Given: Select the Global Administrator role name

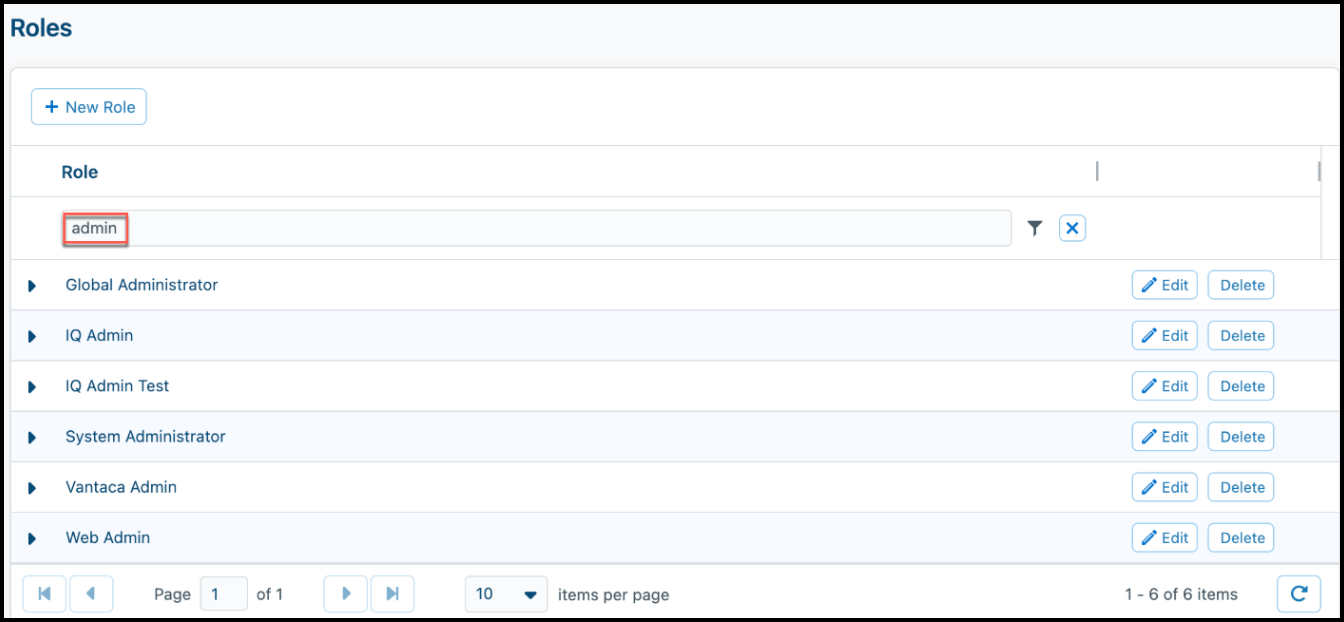Looking at the screenshot, I should [142, 285].
